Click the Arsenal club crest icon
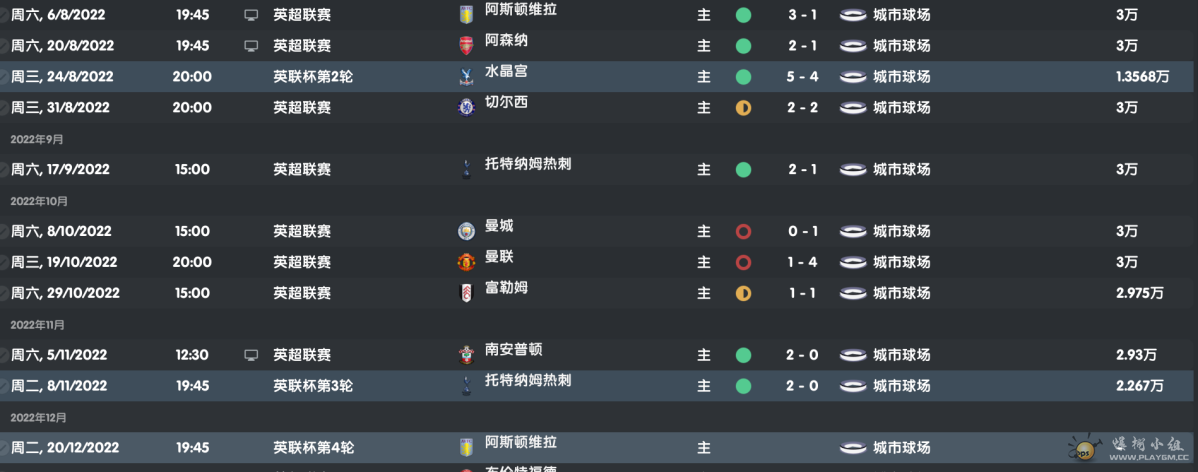Screen dimensions: 1198x472 coord(465,46)
